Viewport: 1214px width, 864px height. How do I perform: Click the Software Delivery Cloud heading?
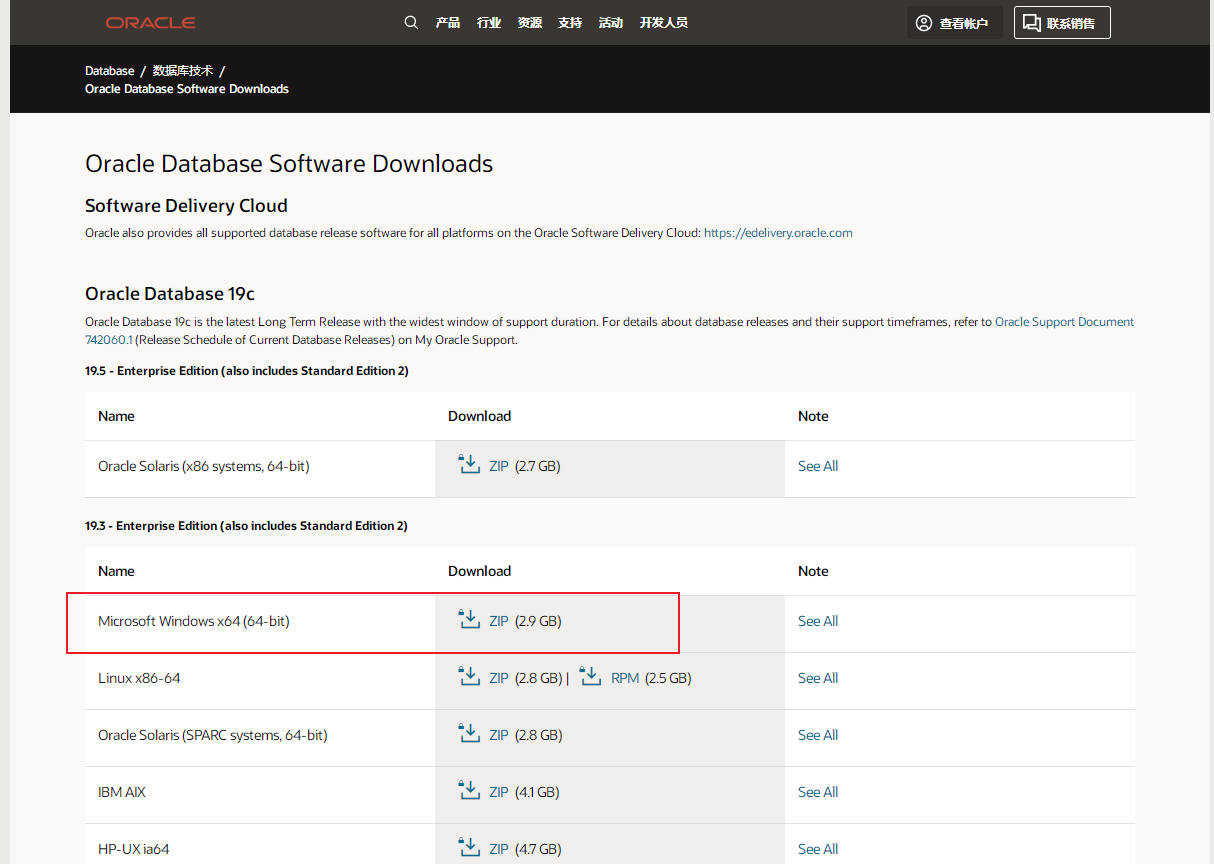tap(186, 206)
